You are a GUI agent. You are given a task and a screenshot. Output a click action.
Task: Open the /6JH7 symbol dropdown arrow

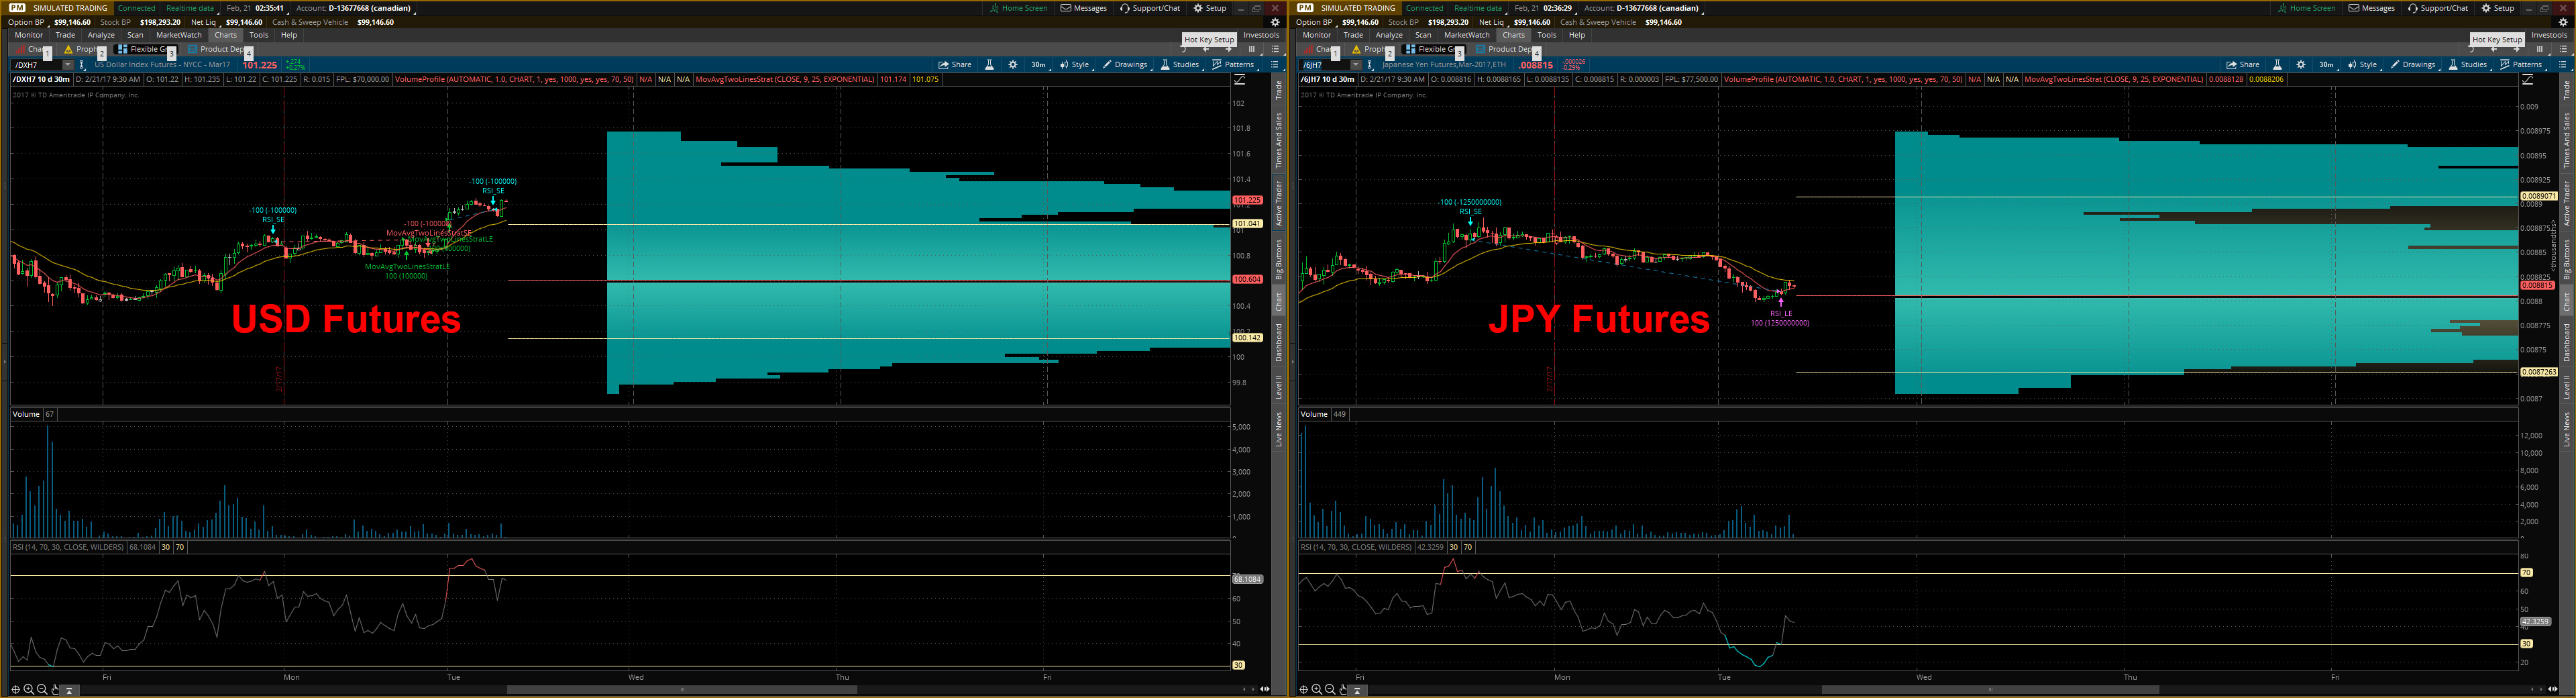(x=1356, y=65)
